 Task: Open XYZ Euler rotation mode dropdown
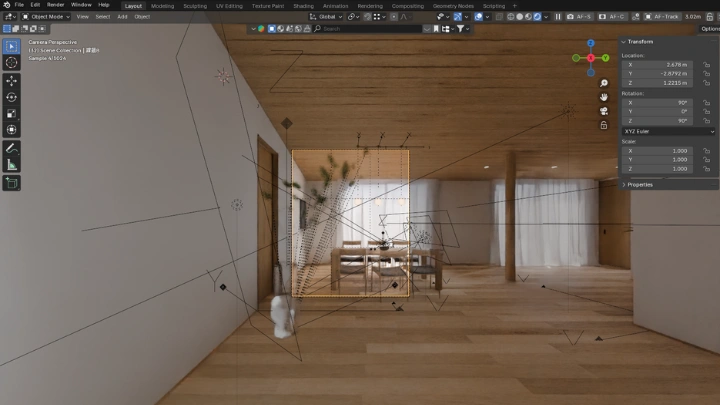pos(669,131)
